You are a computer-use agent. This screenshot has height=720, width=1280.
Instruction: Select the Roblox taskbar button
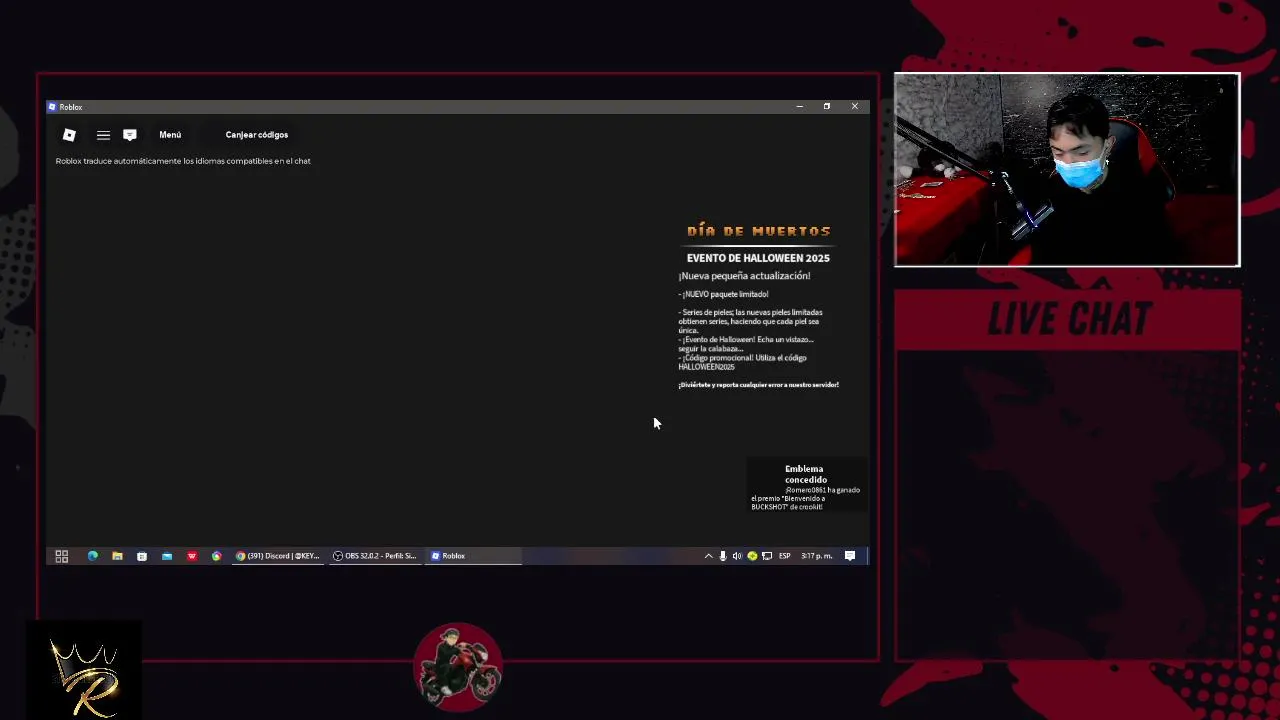point(474,556)
